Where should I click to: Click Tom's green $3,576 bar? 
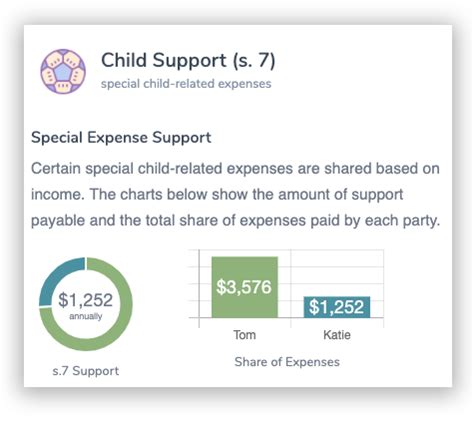pyautogui.click(x=245, y=287)
